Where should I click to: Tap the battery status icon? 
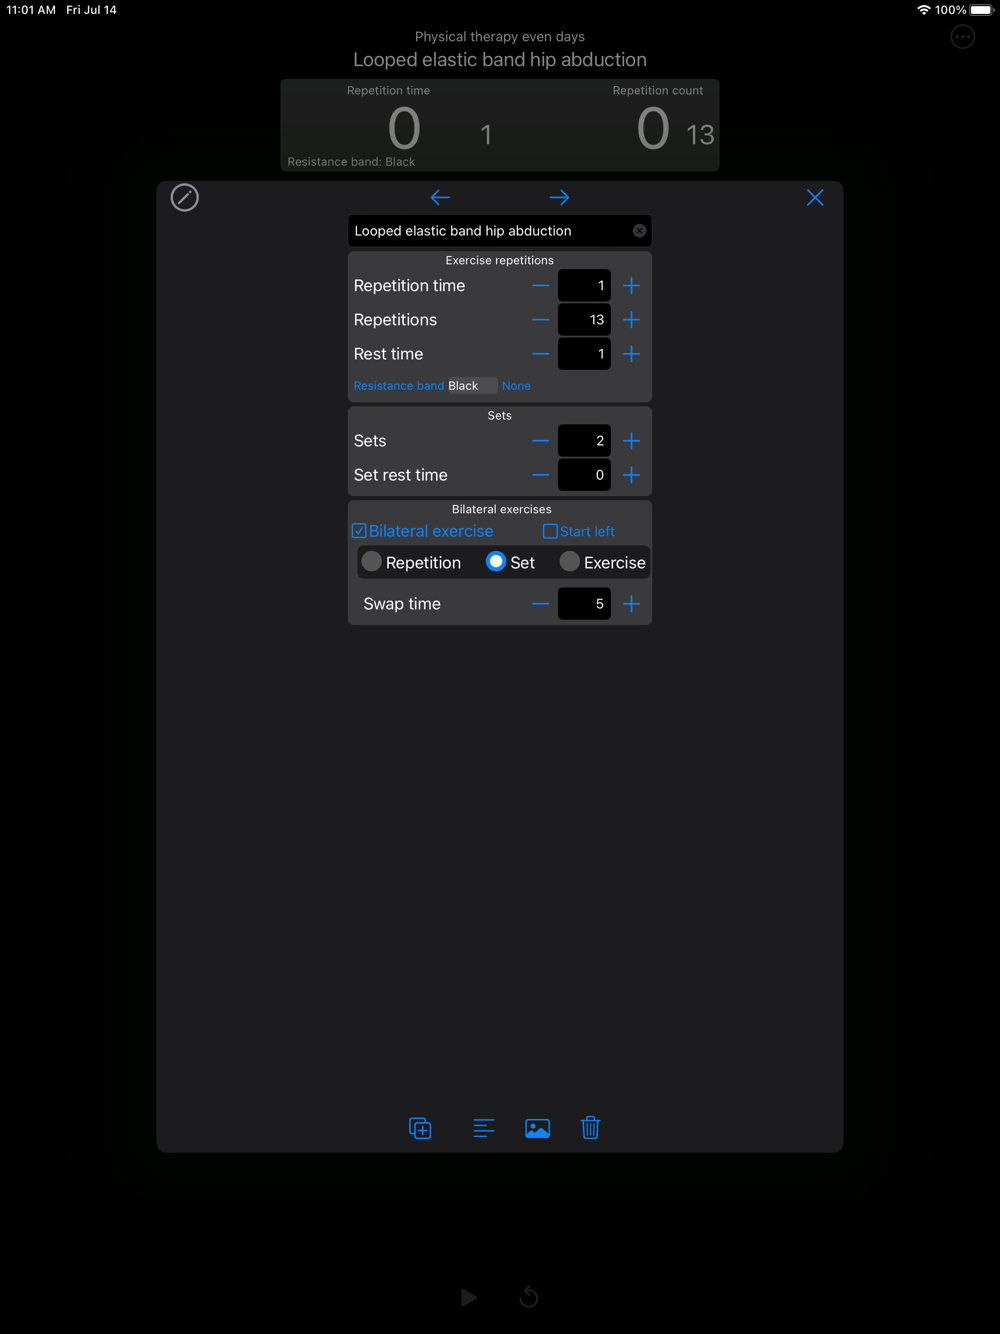pos(982,10)
